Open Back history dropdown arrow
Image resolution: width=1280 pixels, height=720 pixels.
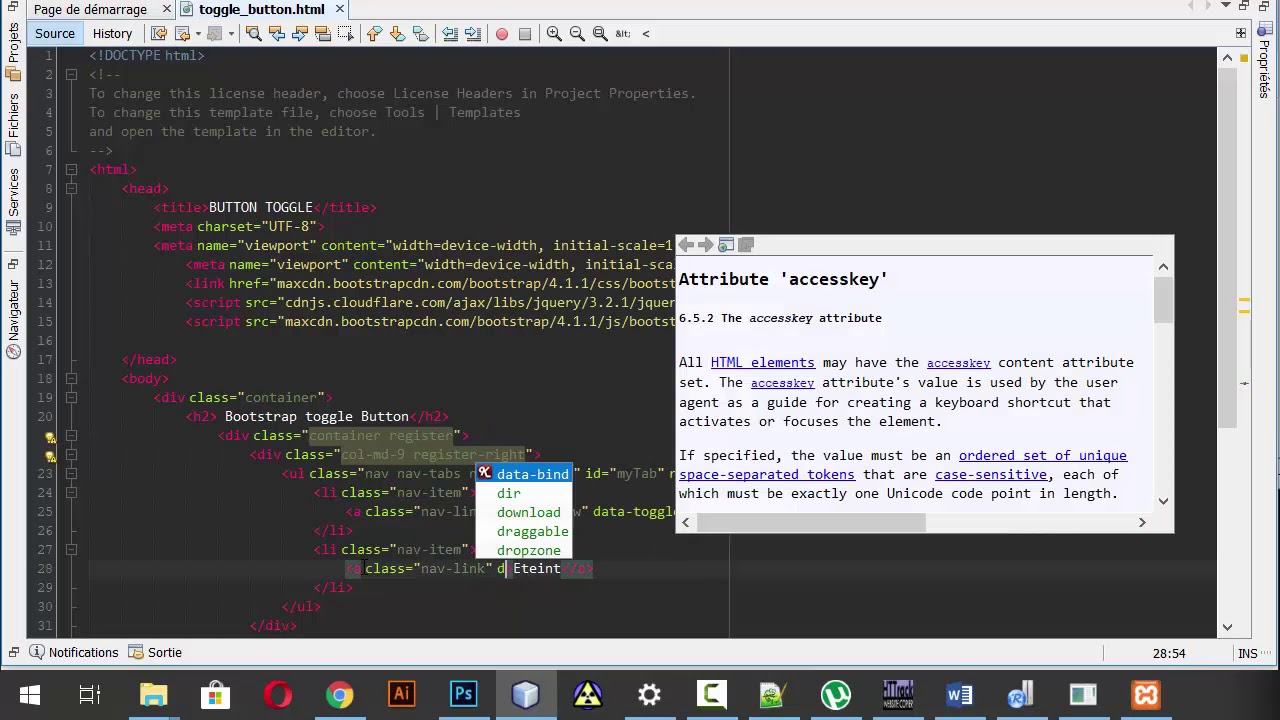(x=197, y=33)
